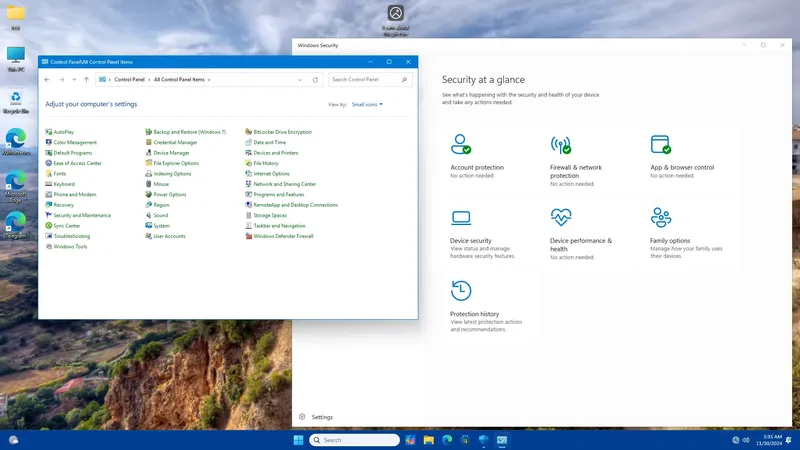Click the Recycle Bin desktop icon

click(x=16, y=102)
